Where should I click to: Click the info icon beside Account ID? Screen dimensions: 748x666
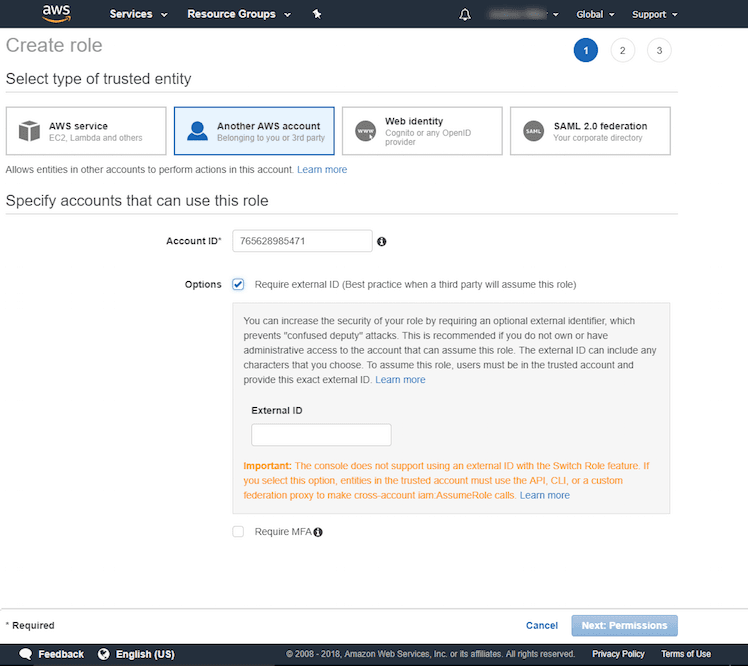[381, 241]
